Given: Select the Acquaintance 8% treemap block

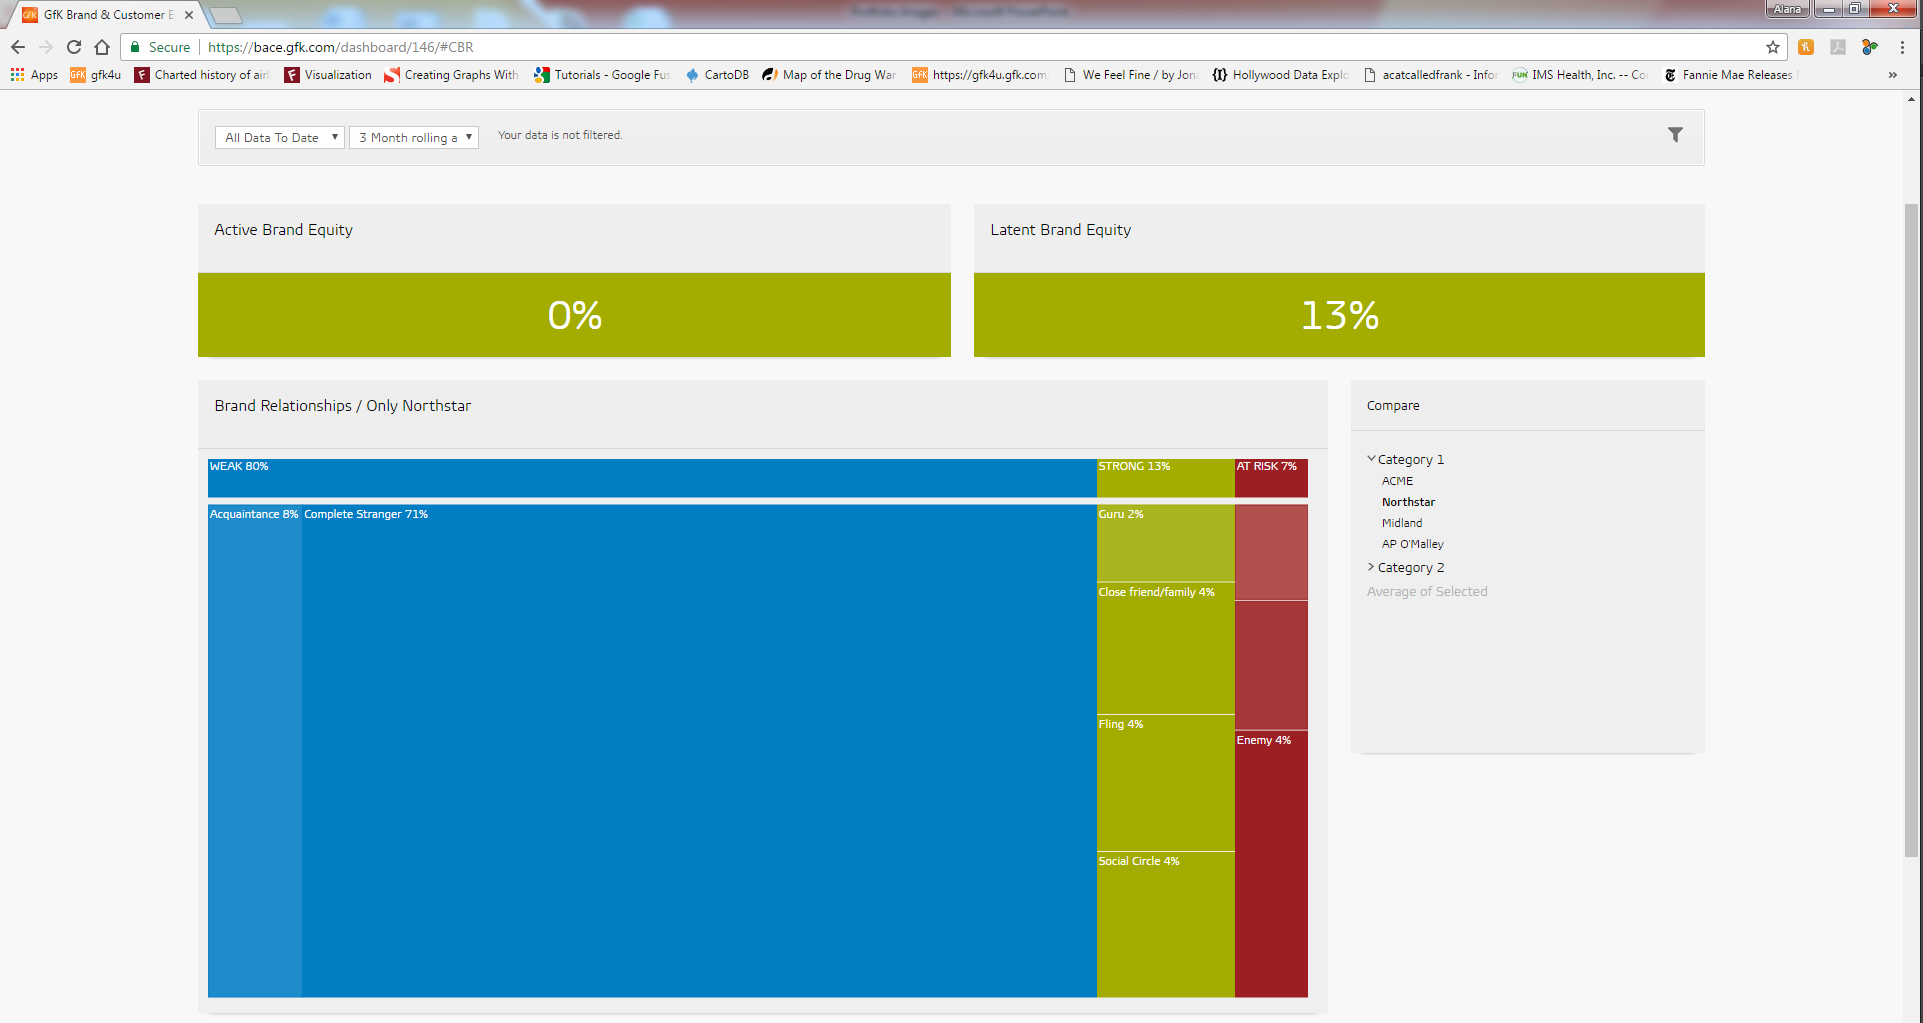Looking at the screenshot, I should tap(255, 750).
